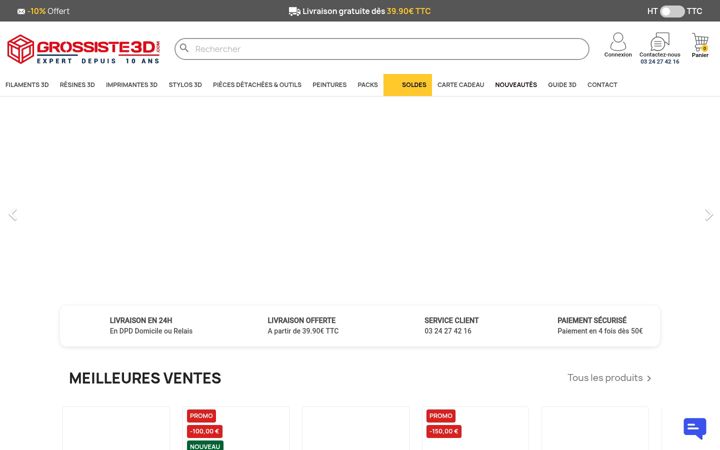The image size is (720, 450).
Task: Open the Filaments 3D menu
Action: click(27, 85)
